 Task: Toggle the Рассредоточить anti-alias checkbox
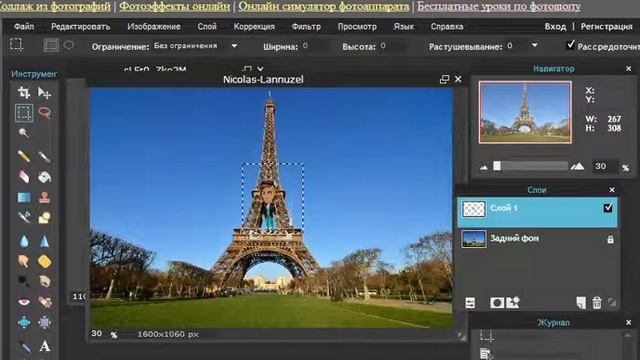click(x=571, y=45)
